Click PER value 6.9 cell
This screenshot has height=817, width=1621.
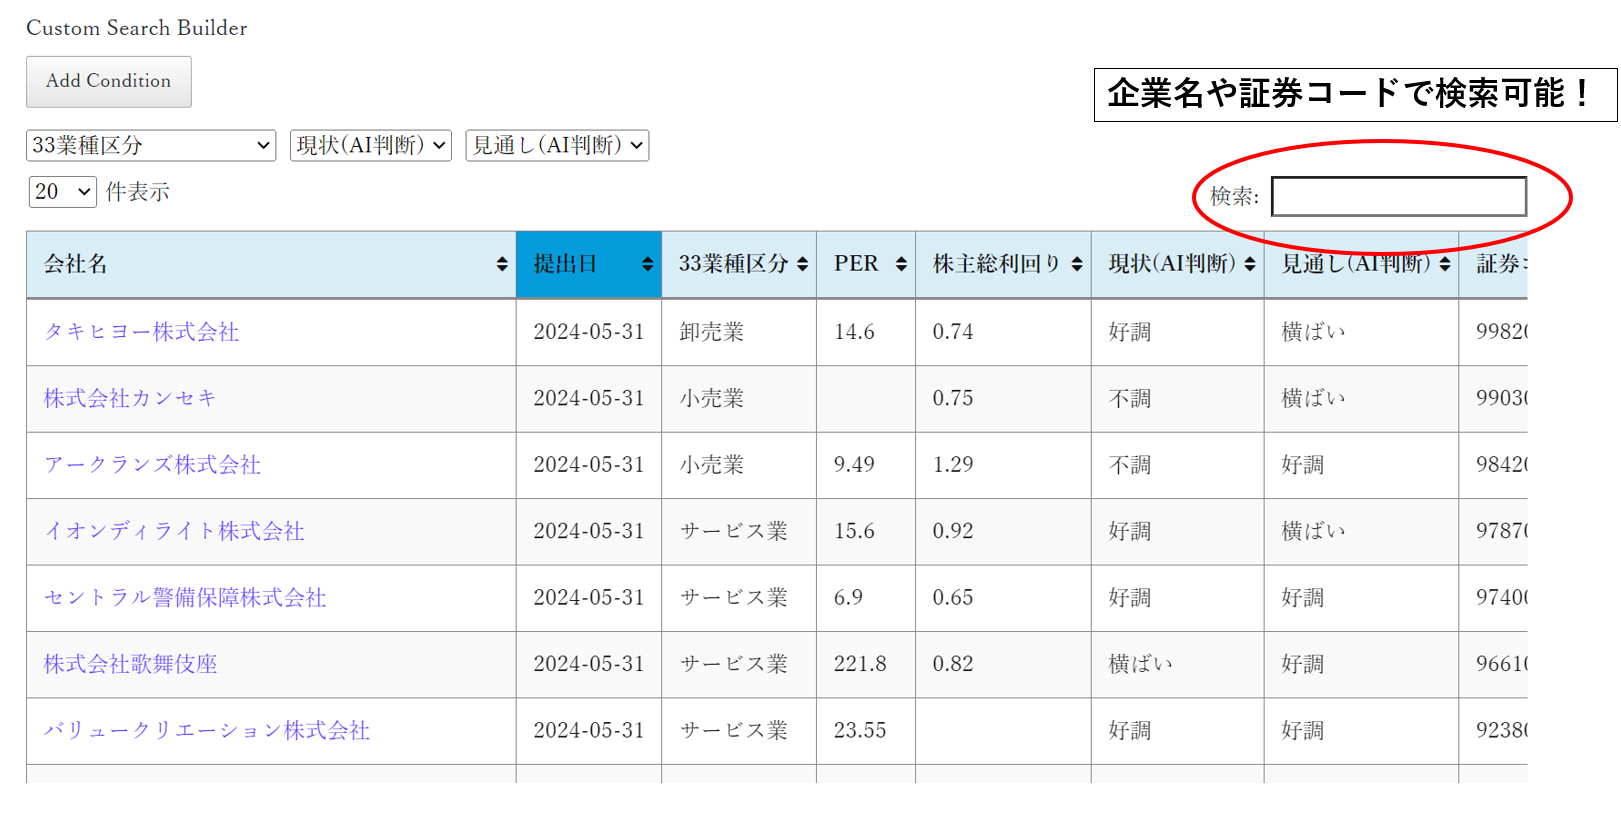pos(866,598)
